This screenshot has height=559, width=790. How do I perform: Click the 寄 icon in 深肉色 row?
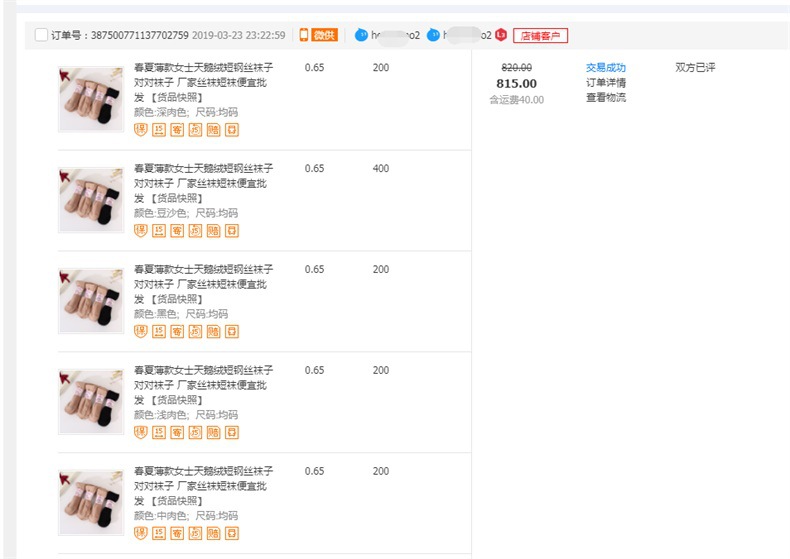(x=177, y=130)
